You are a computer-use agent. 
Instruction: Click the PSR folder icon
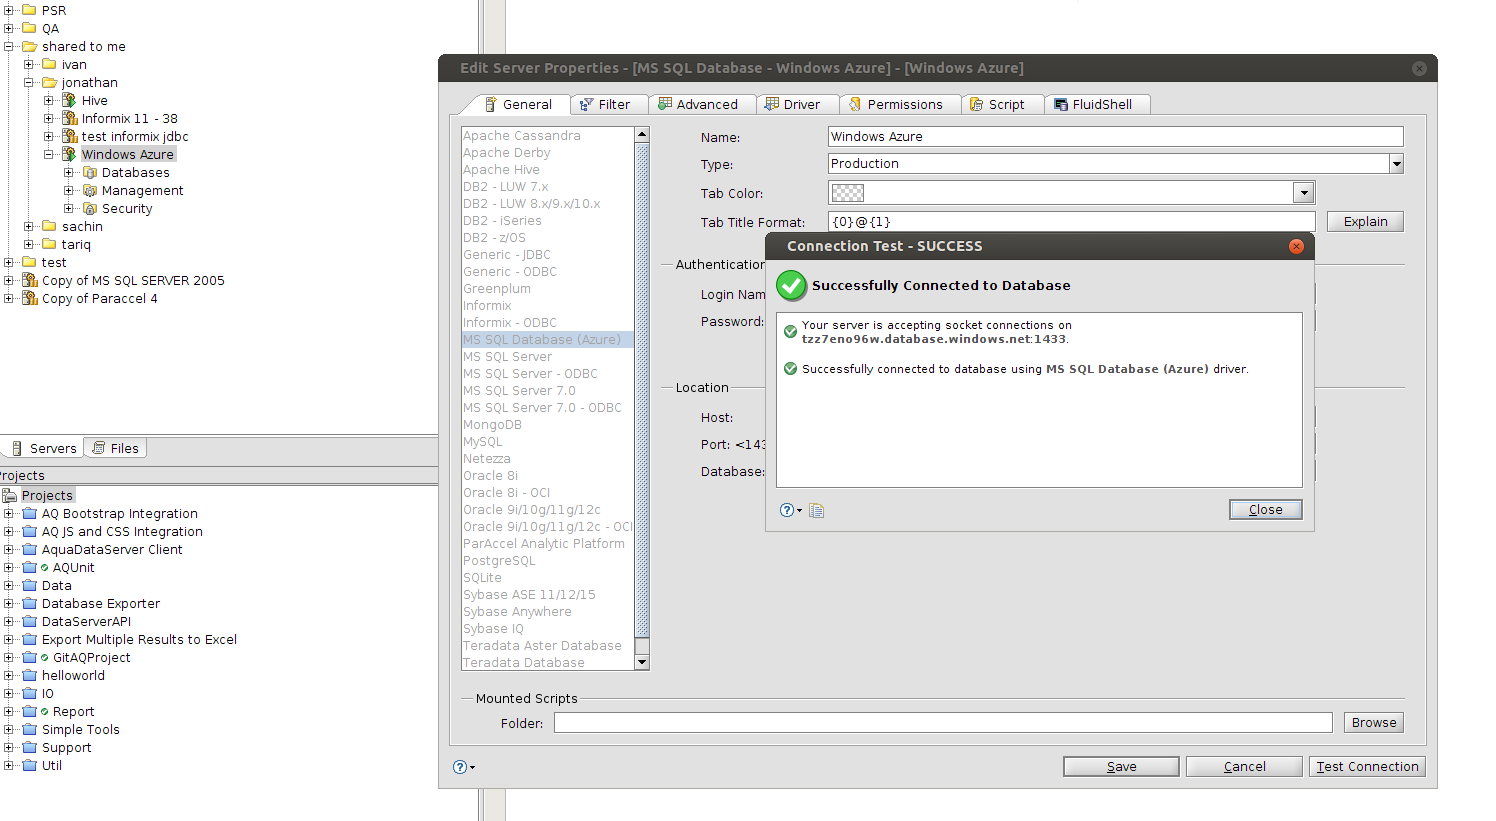click(29, 10)
